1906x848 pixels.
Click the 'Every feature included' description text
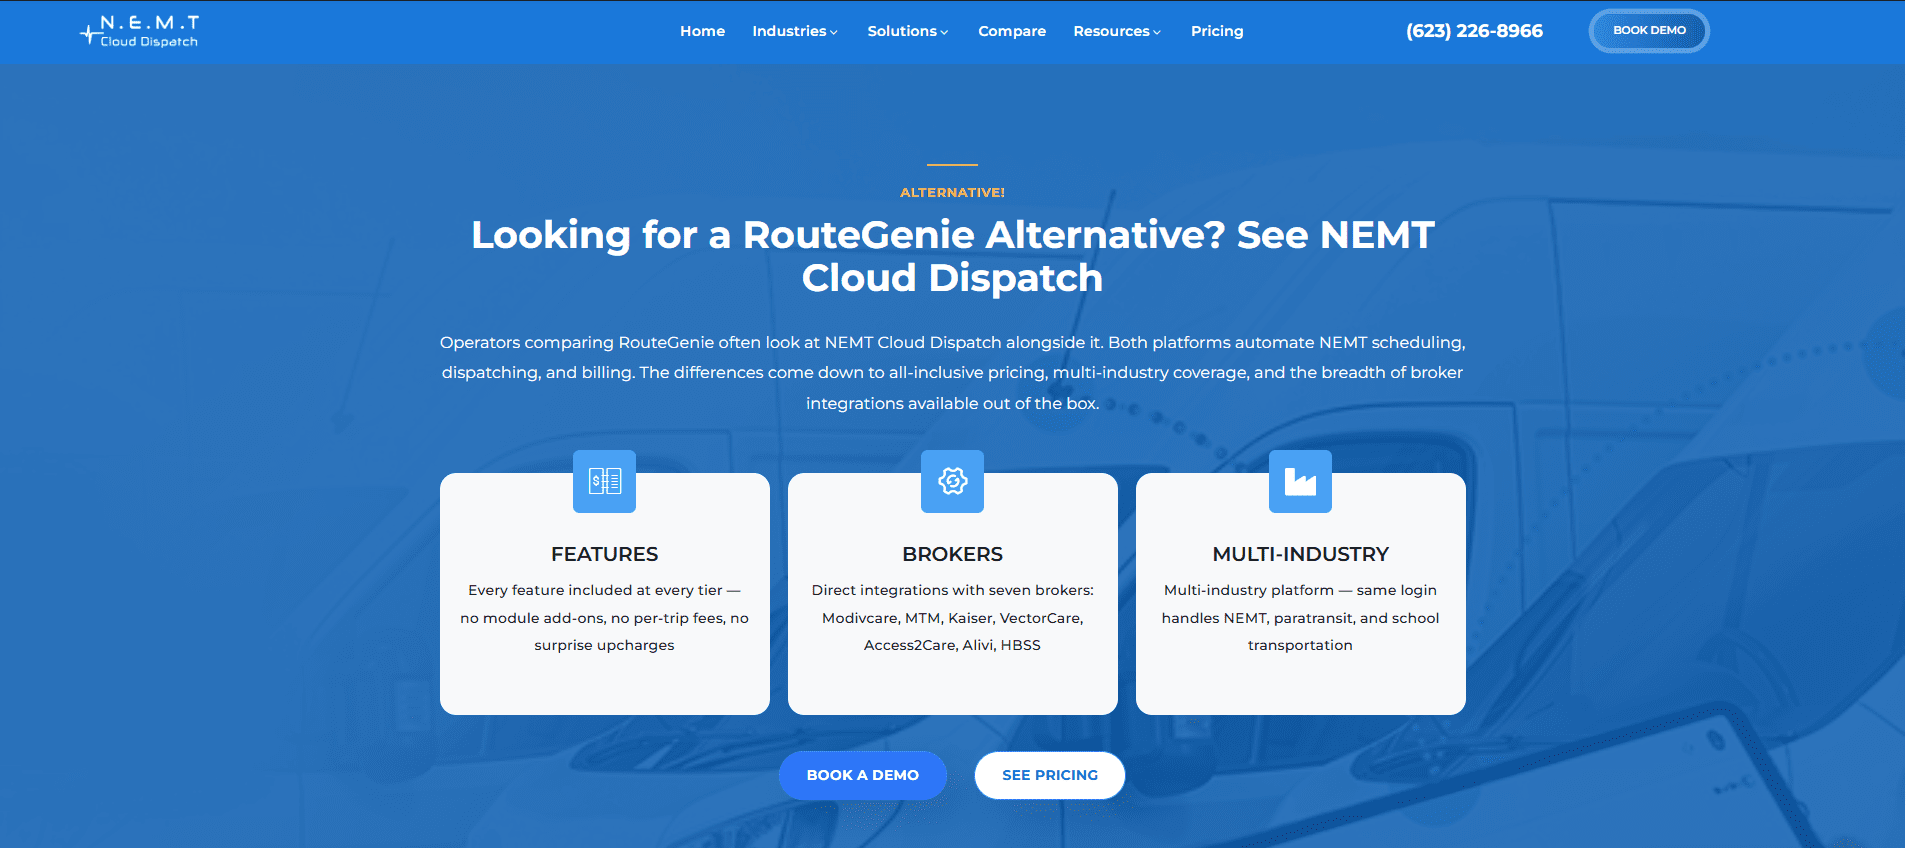[604, 618]
